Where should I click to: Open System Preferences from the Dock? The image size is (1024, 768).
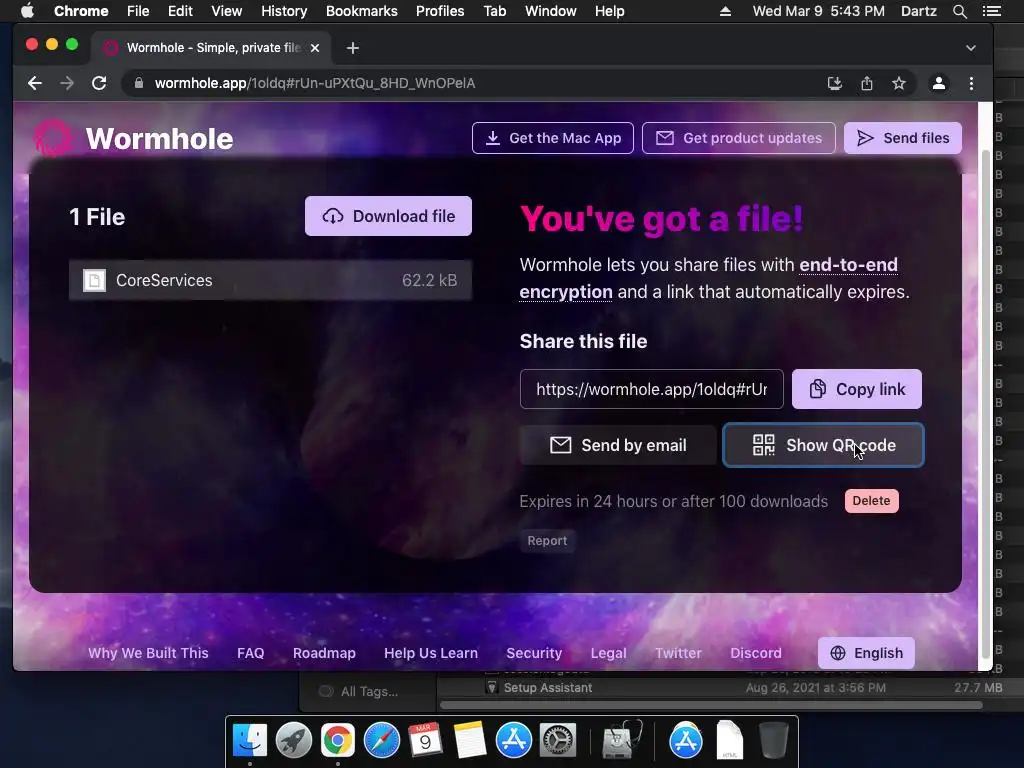[557, 741]
